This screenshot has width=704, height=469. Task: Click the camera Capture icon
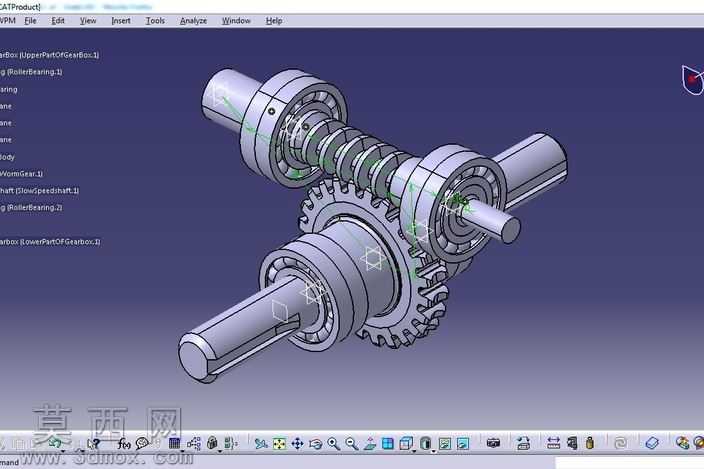tap(493, 443)
